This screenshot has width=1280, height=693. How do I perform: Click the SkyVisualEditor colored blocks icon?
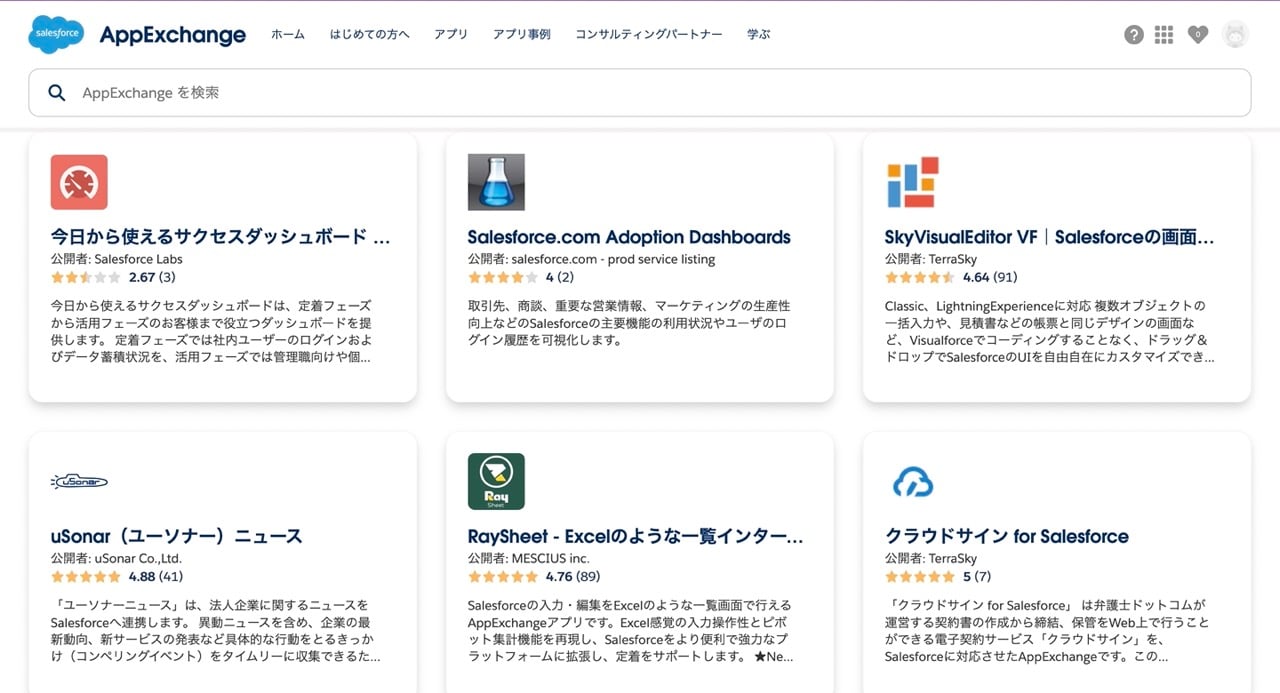pos(912,182)
